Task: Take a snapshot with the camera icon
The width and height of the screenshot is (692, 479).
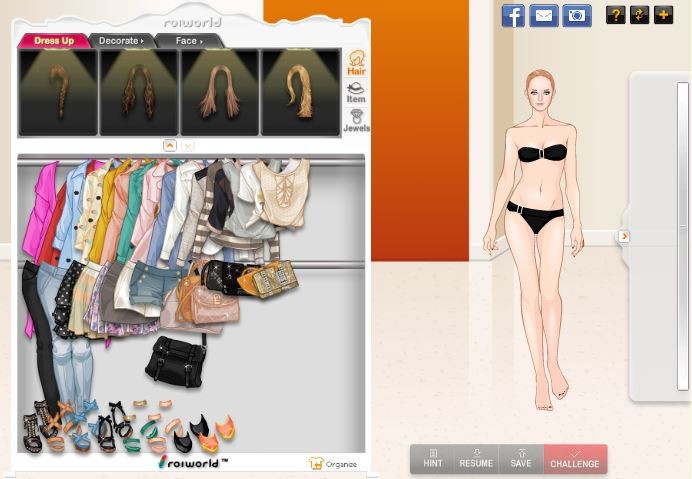Action: coord(577,15)
